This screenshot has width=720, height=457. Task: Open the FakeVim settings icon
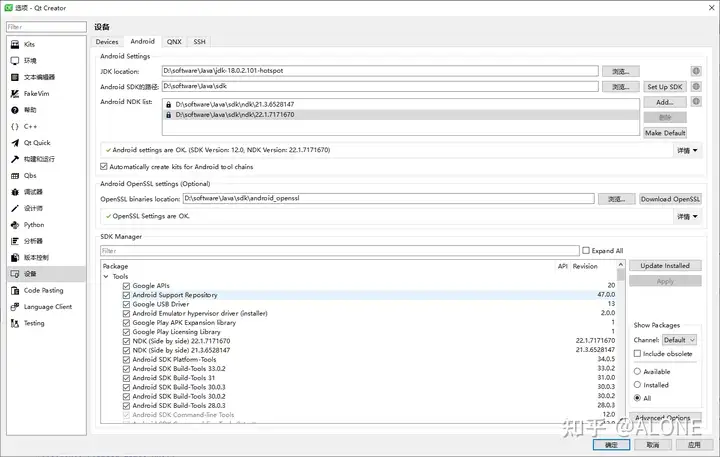[x=15, y=94]
